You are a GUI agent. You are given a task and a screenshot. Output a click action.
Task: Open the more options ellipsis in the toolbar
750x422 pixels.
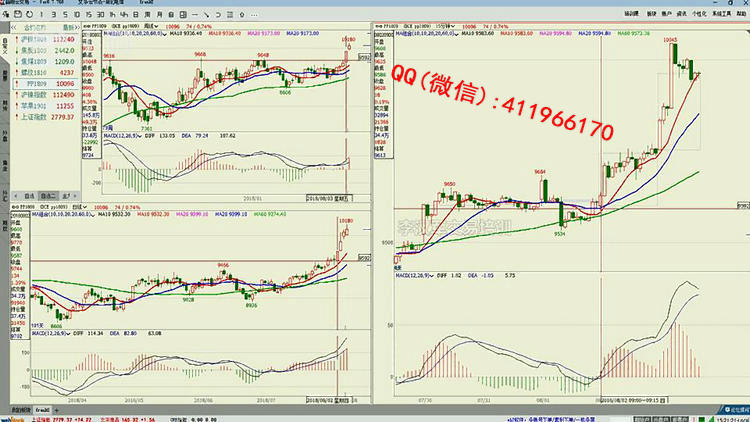tap(254, 14)
